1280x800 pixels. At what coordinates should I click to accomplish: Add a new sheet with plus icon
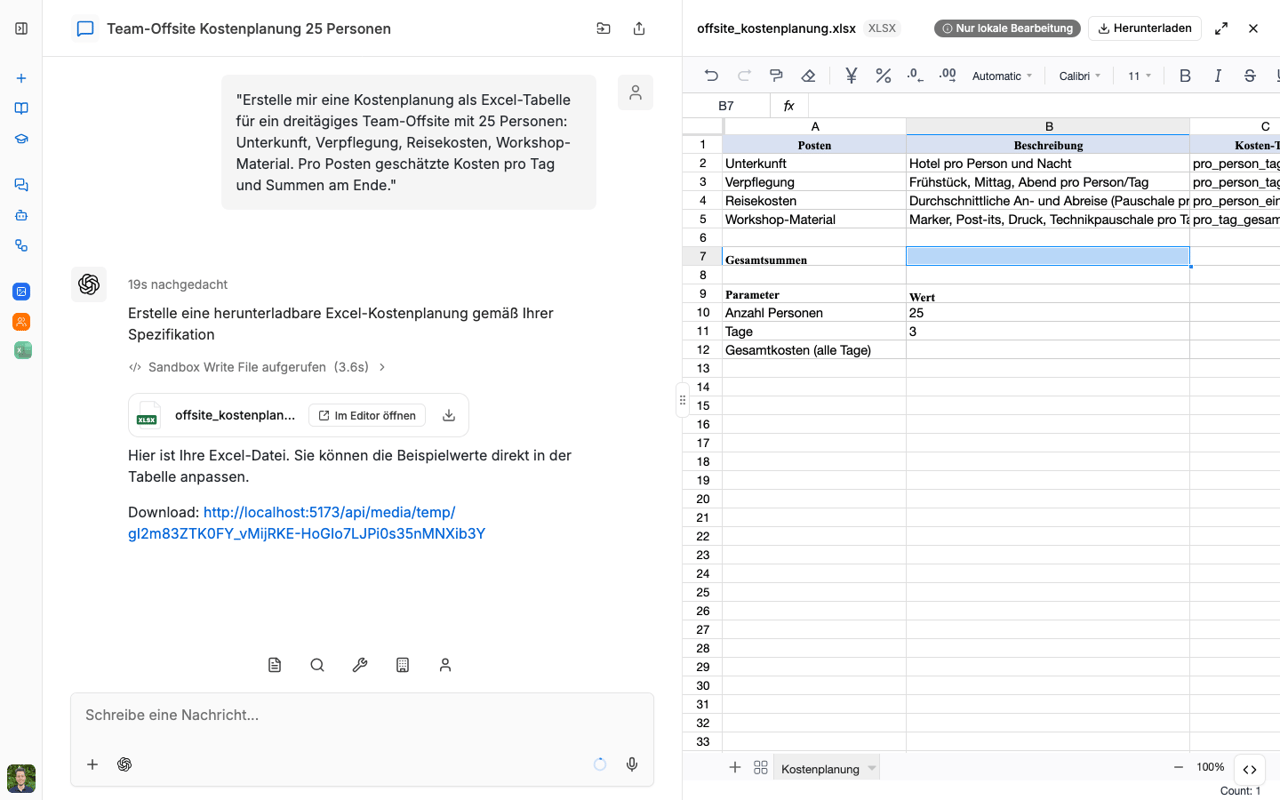pos(734,768)
